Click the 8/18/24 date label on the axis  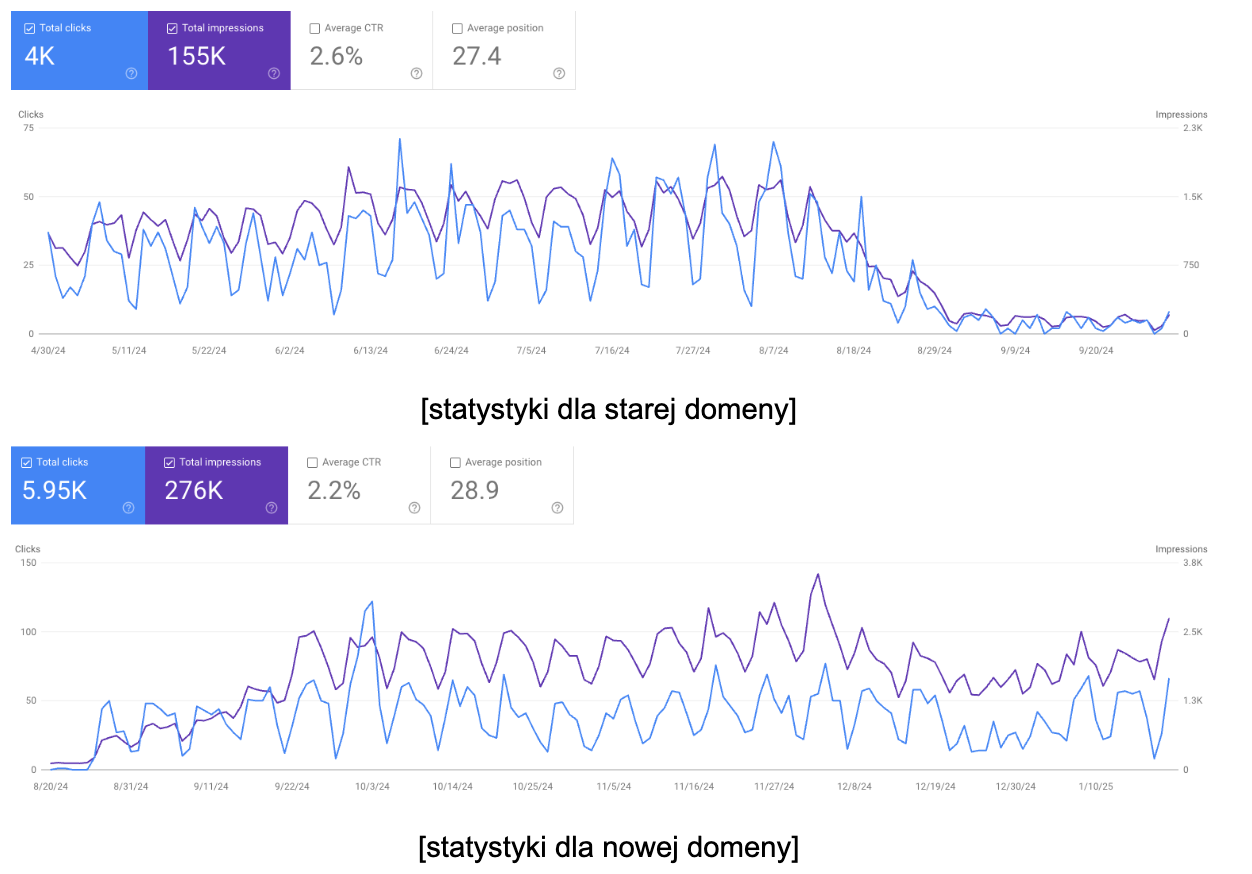(x=854, y=351)
